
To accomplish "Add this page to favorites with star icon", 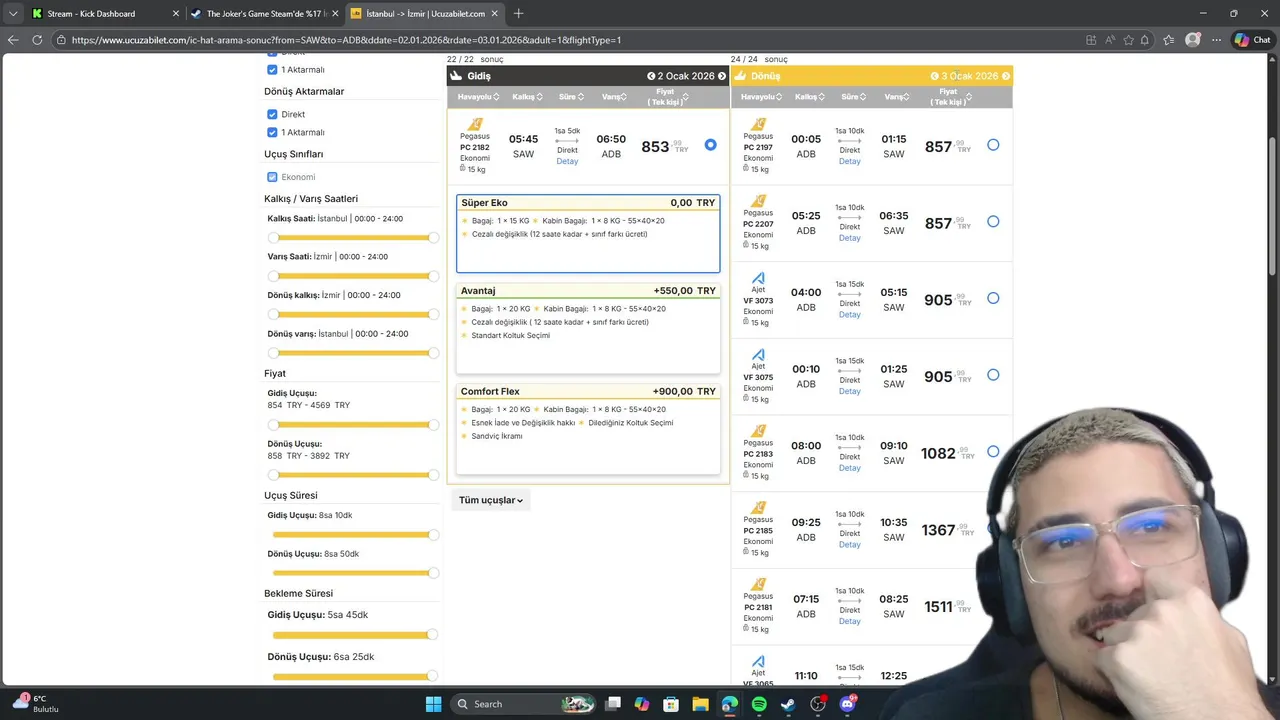I will tap(1129, 40).
